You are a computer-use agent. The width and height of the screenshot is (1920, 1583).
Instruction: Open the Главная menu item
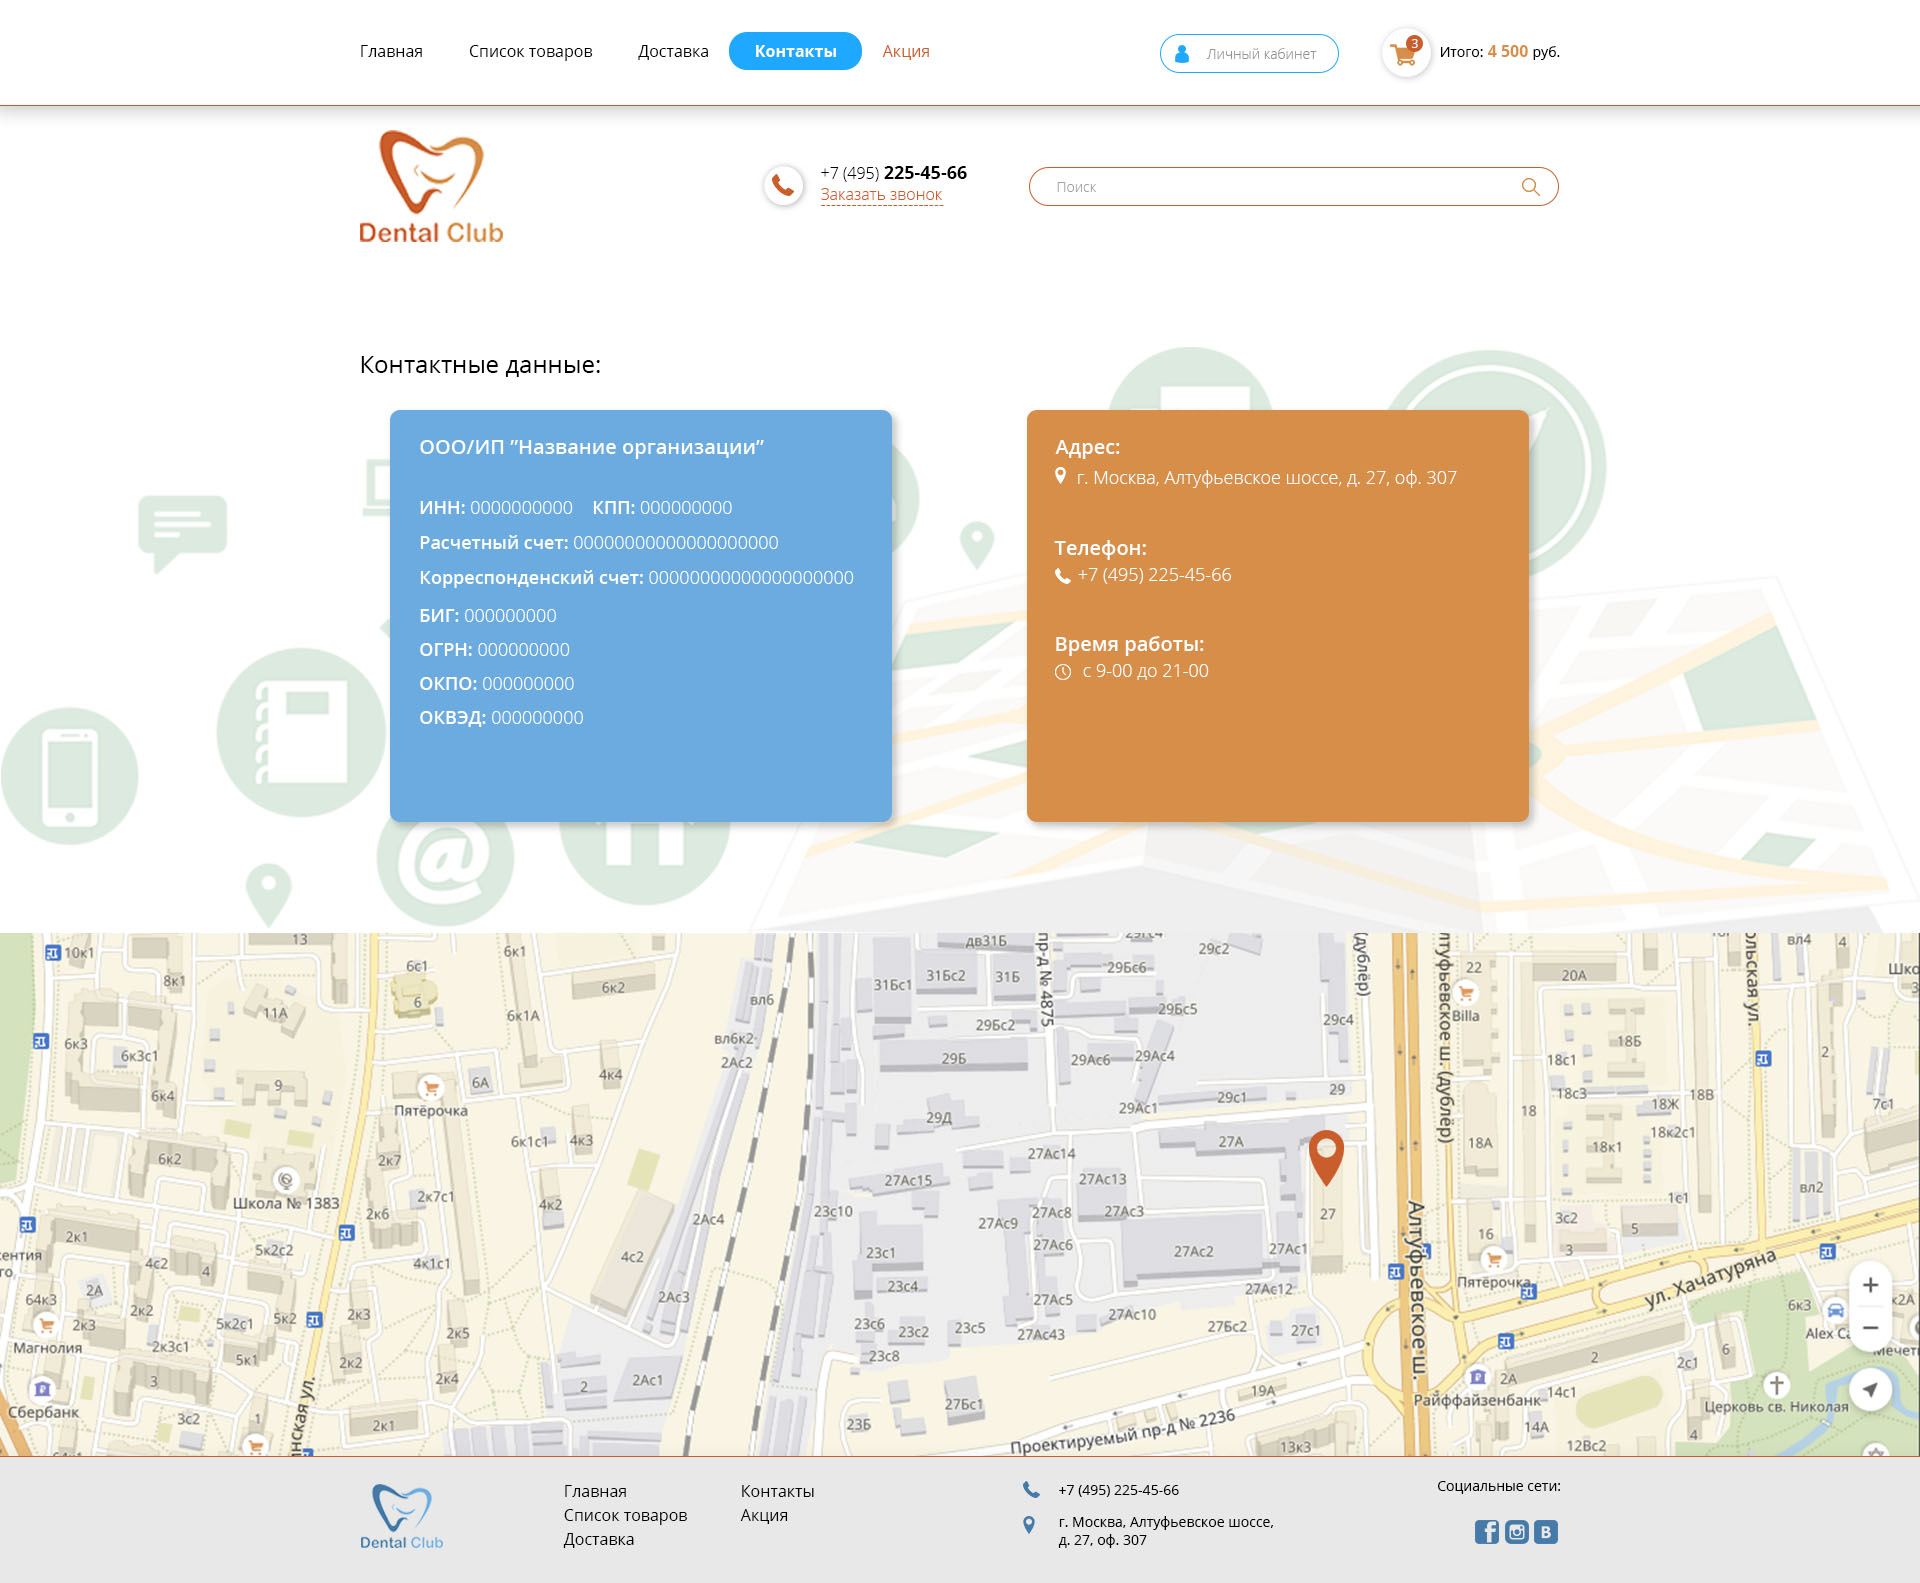pyautogui.click(x=391, y=51)
